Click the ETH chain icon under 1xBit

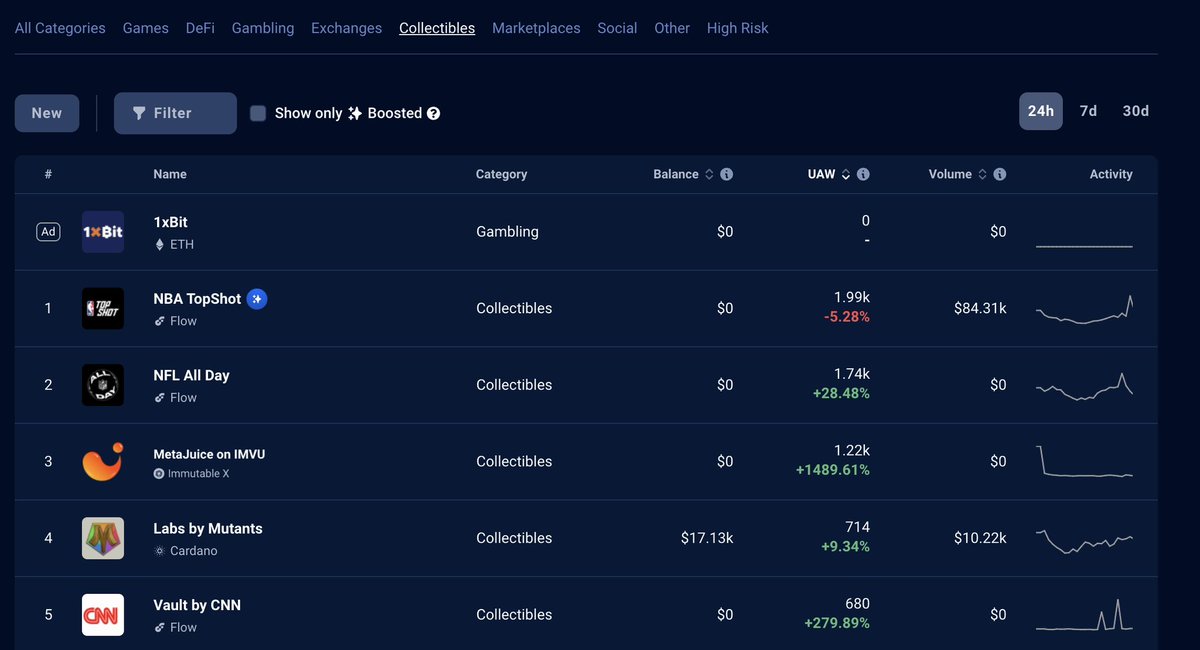click(x=159, y=245)
